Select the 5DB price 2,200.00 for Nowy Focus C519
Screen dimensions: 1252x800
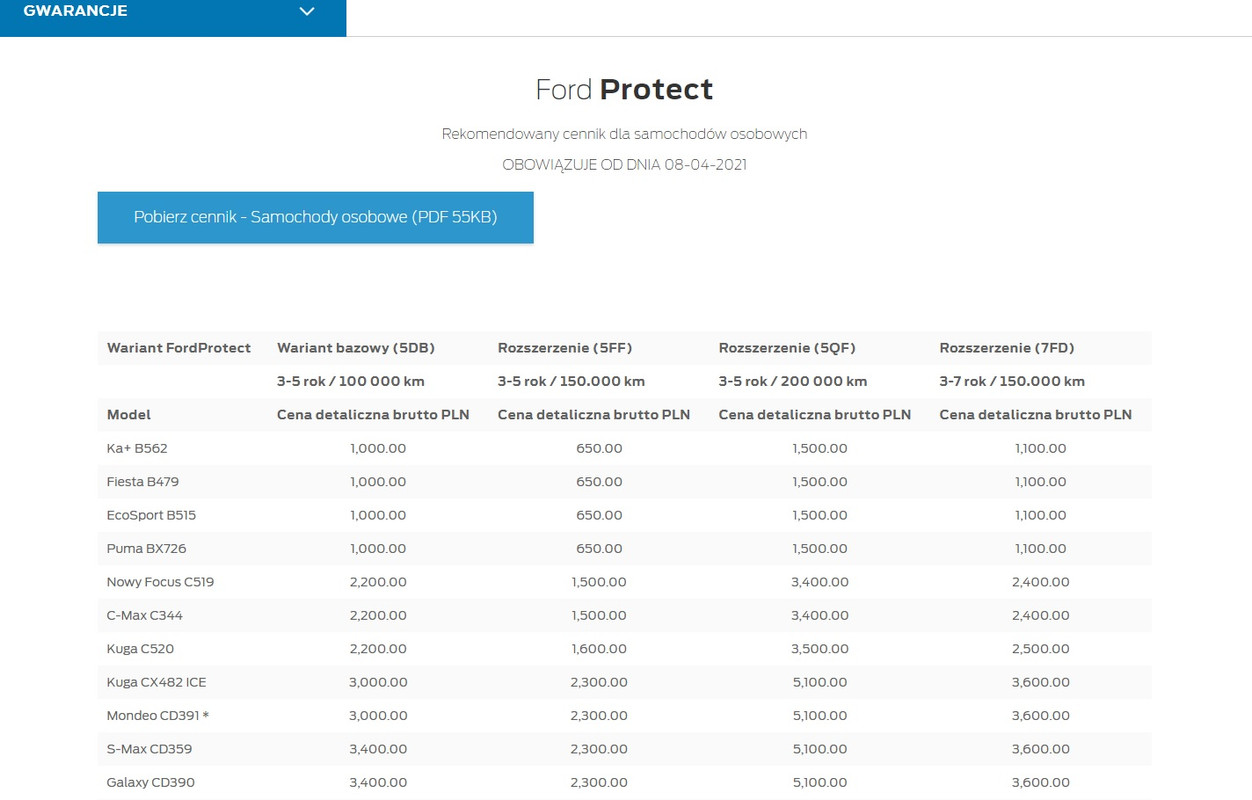click(378, 582)
